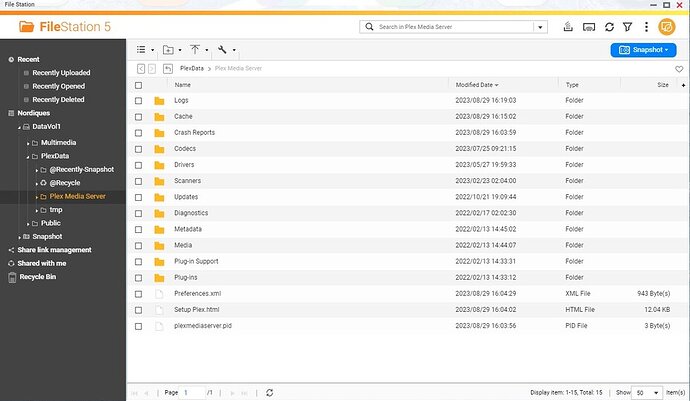Select the Updates folder name
The height and width of the screenshot is (401, 690).
coord(186,197)
